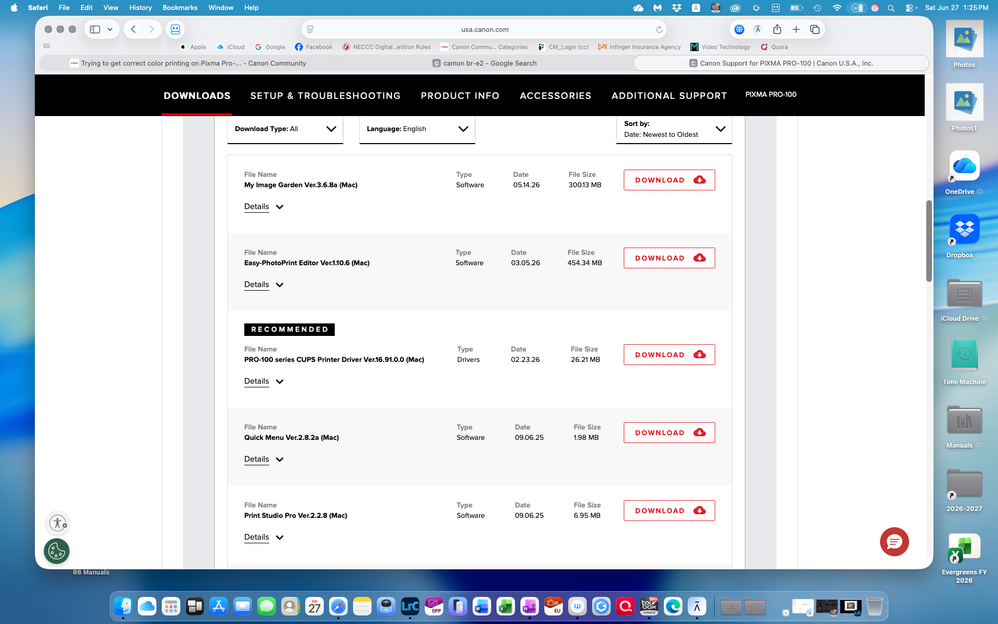This screenshot has width=998, height=624.
Task: Open the Evergreens FY 2026 desktop file
Action: tap(964, 558)
